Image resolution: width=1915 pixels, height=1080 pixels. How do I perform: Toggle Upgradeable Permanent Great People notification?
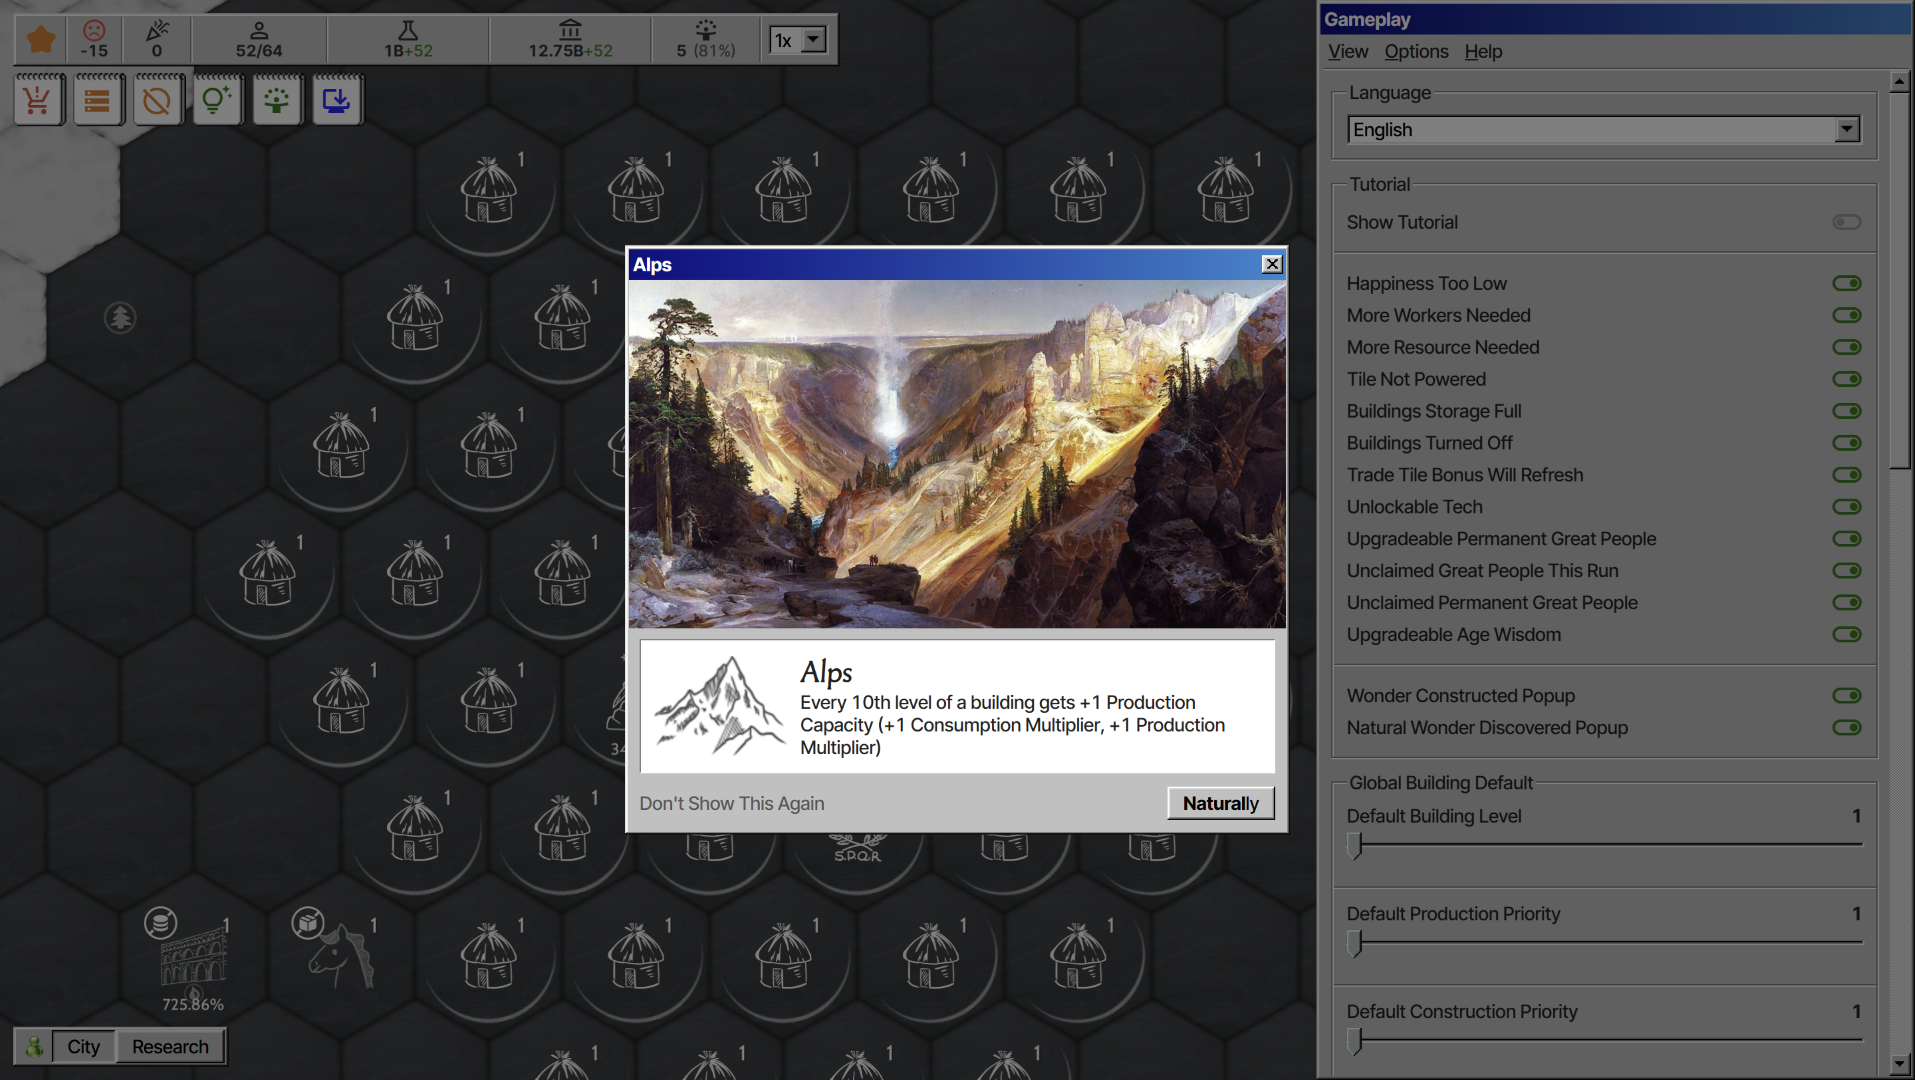[1846, 539]
